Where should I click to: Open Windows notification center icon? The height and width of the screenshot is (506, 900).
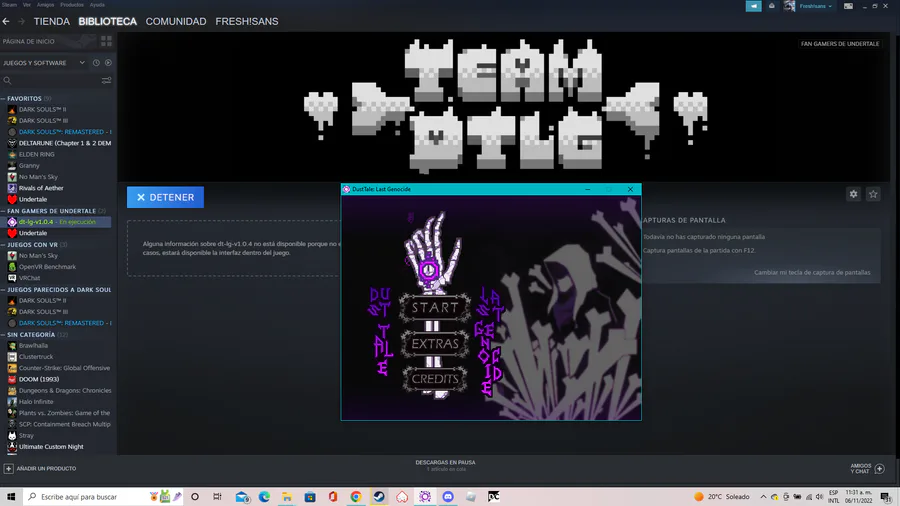point(886,497)
